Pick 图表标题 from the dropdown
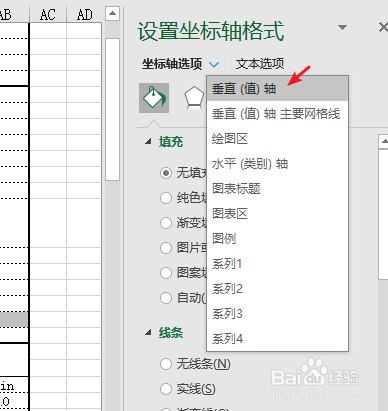This screenshot has width=388, height=411. pyautogui.click(x=277, y=189)
